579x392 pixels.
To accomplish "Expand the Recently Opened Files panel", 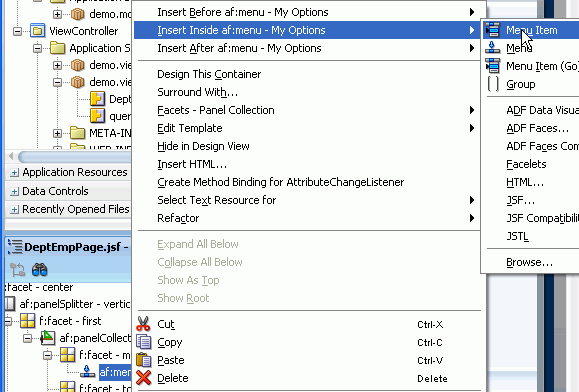I will click(14, 210).
